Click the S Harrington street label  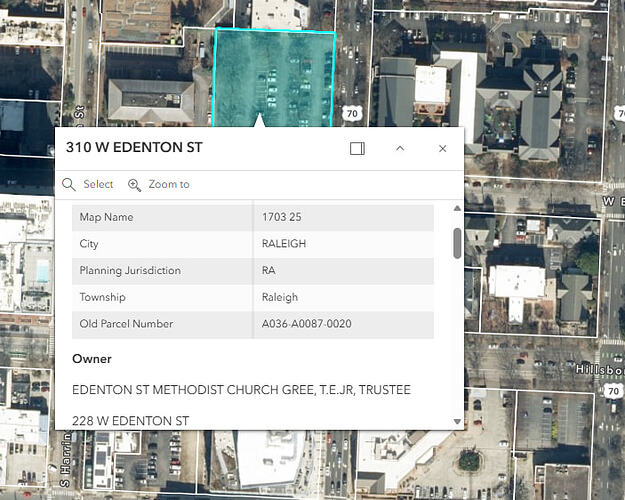click(65, 459)
